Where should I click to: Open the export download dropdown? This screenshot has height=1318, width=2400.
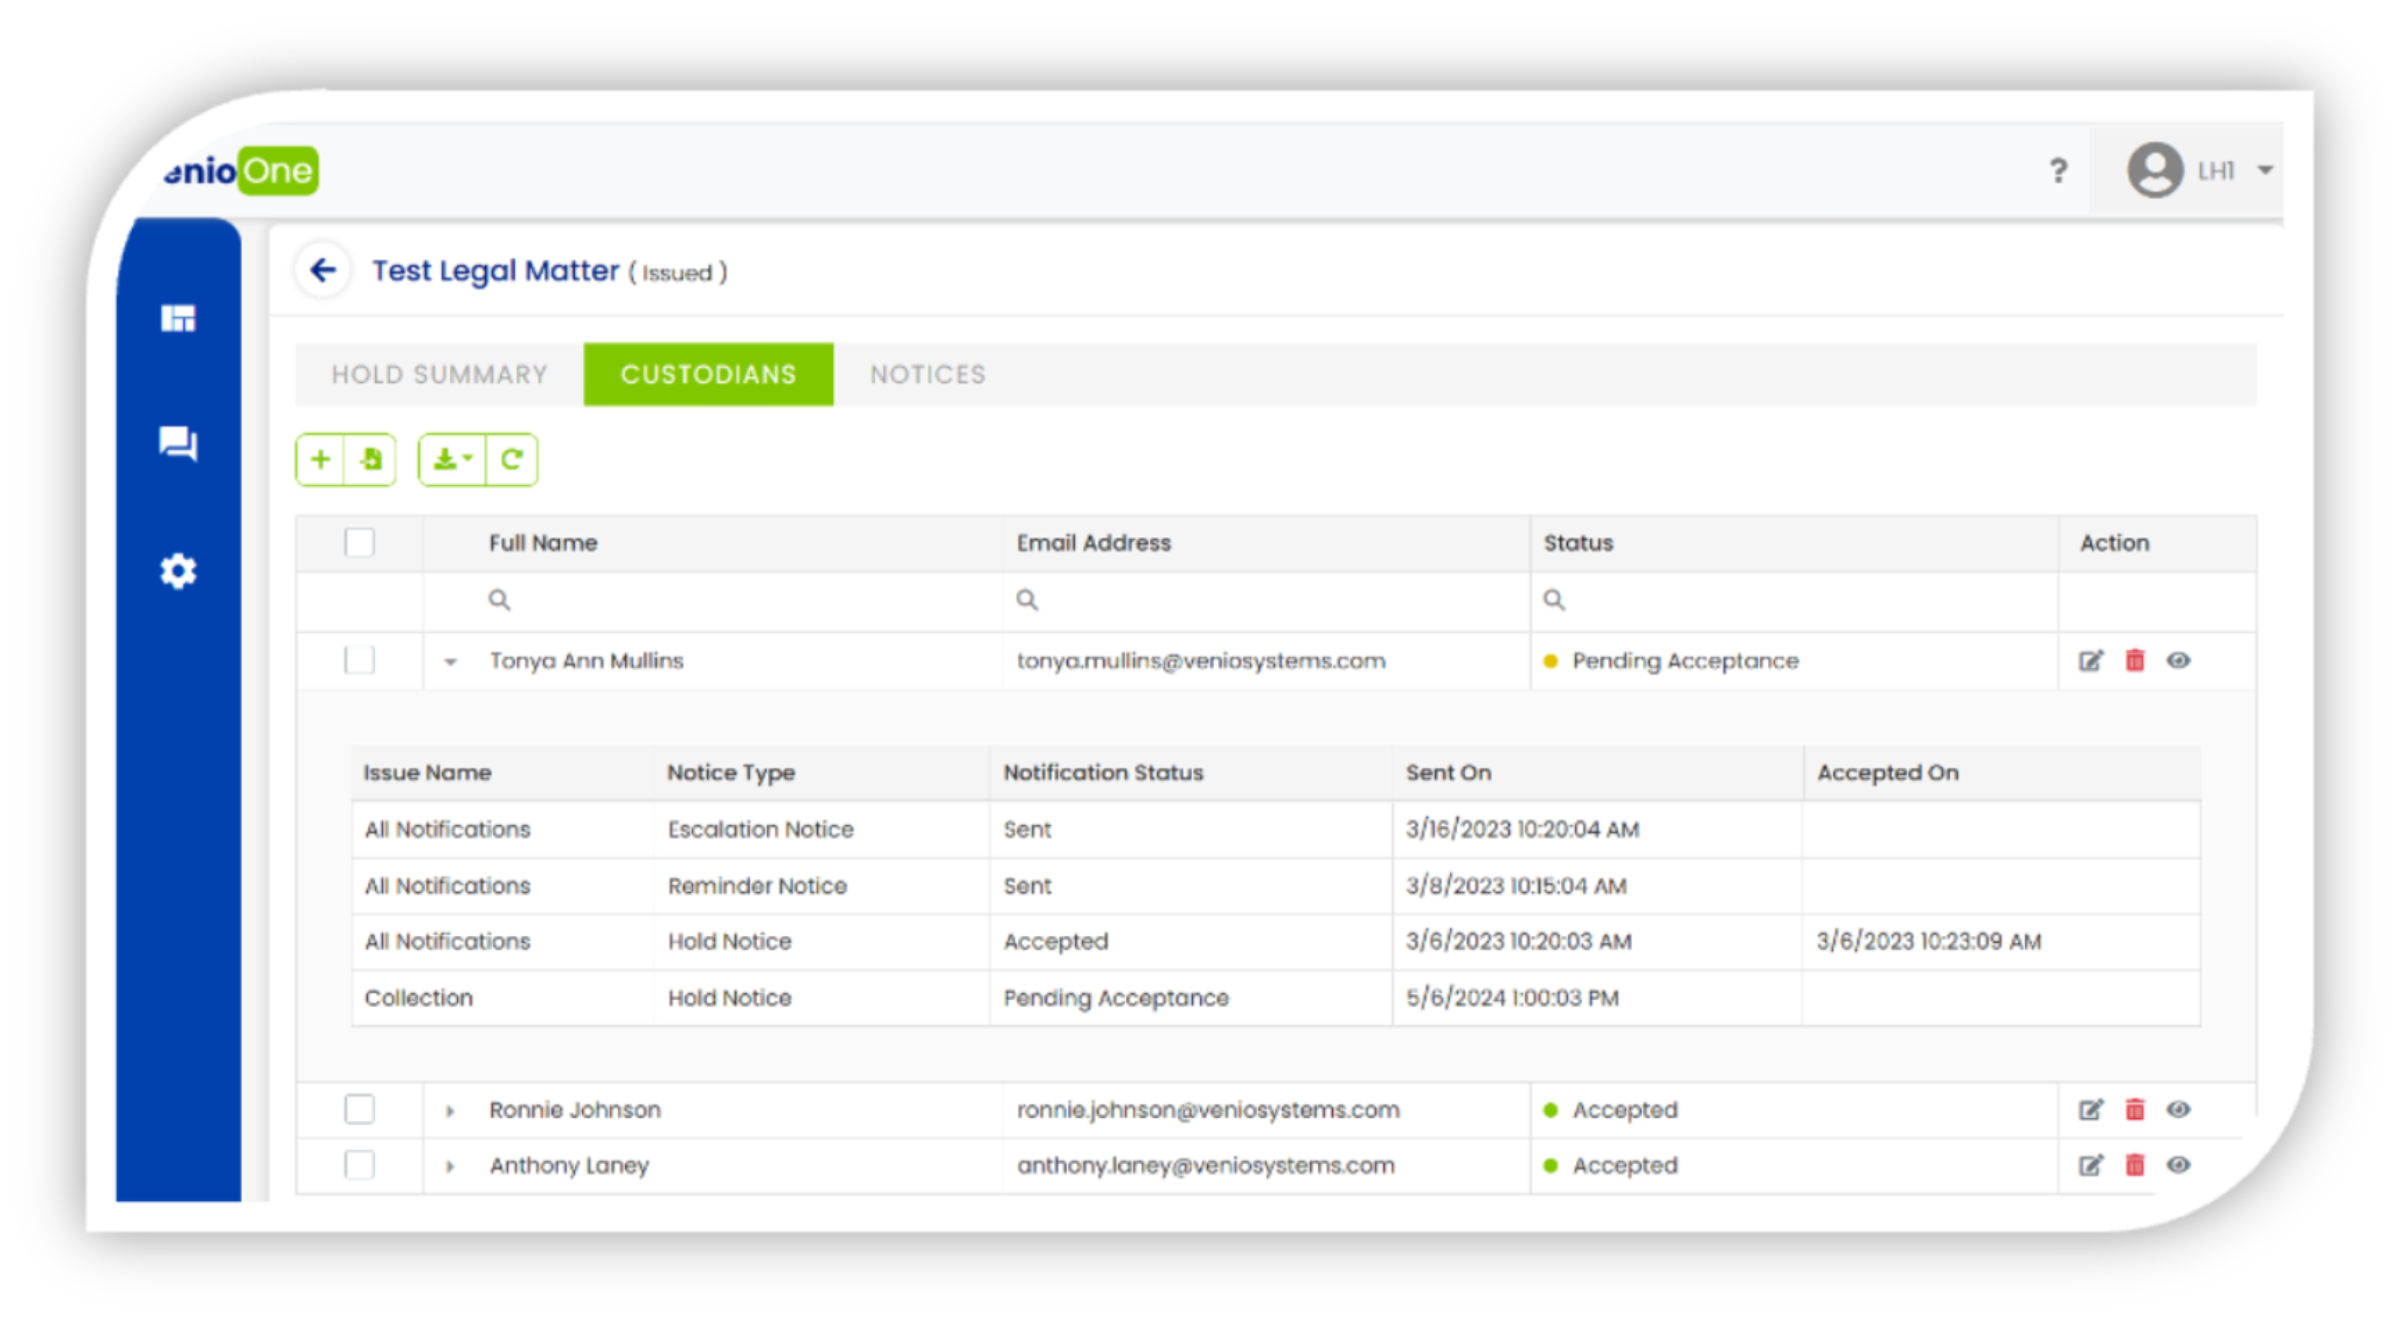[x=452, y=460]
